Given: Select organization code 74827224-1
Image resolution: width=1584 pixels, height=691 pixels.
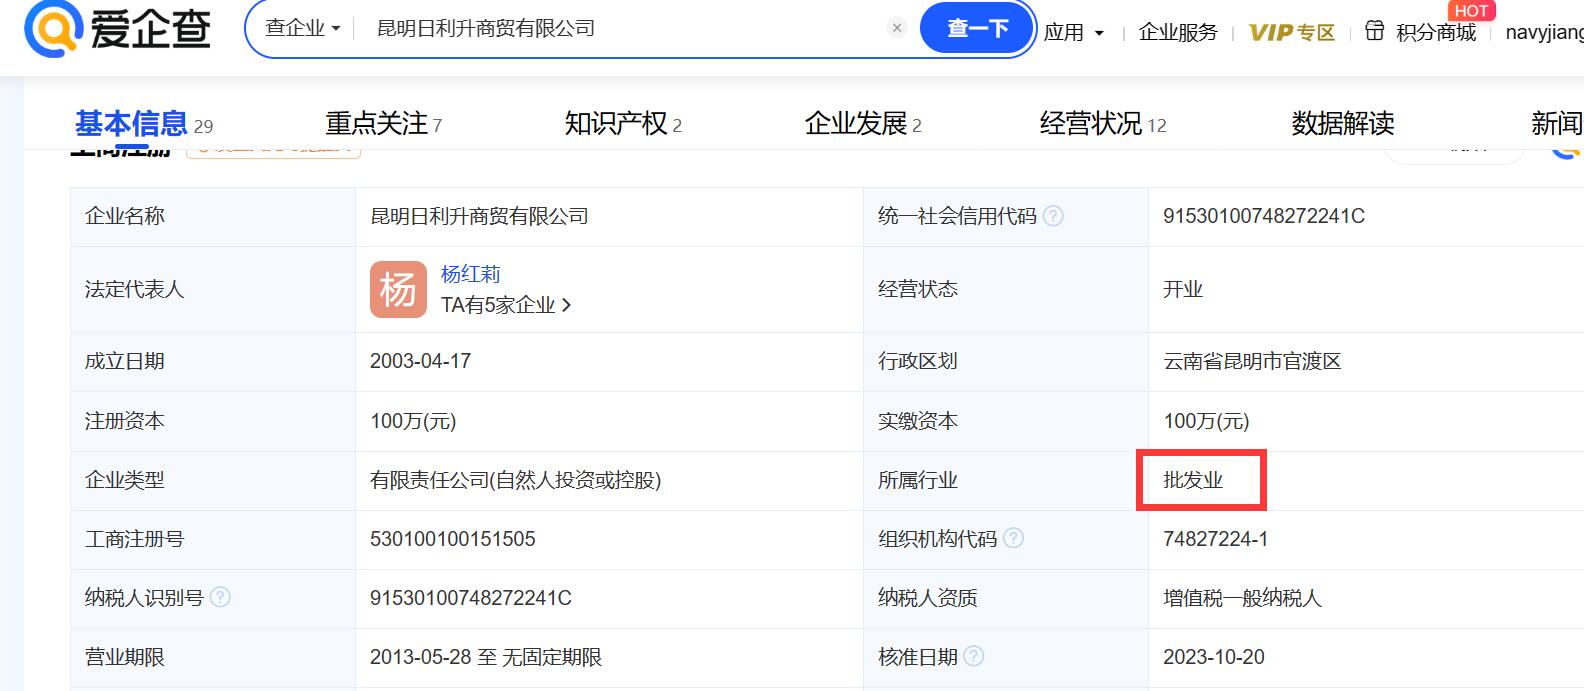Looking at the screenshot, I should pyautogui.click(x=1215, y=539).
